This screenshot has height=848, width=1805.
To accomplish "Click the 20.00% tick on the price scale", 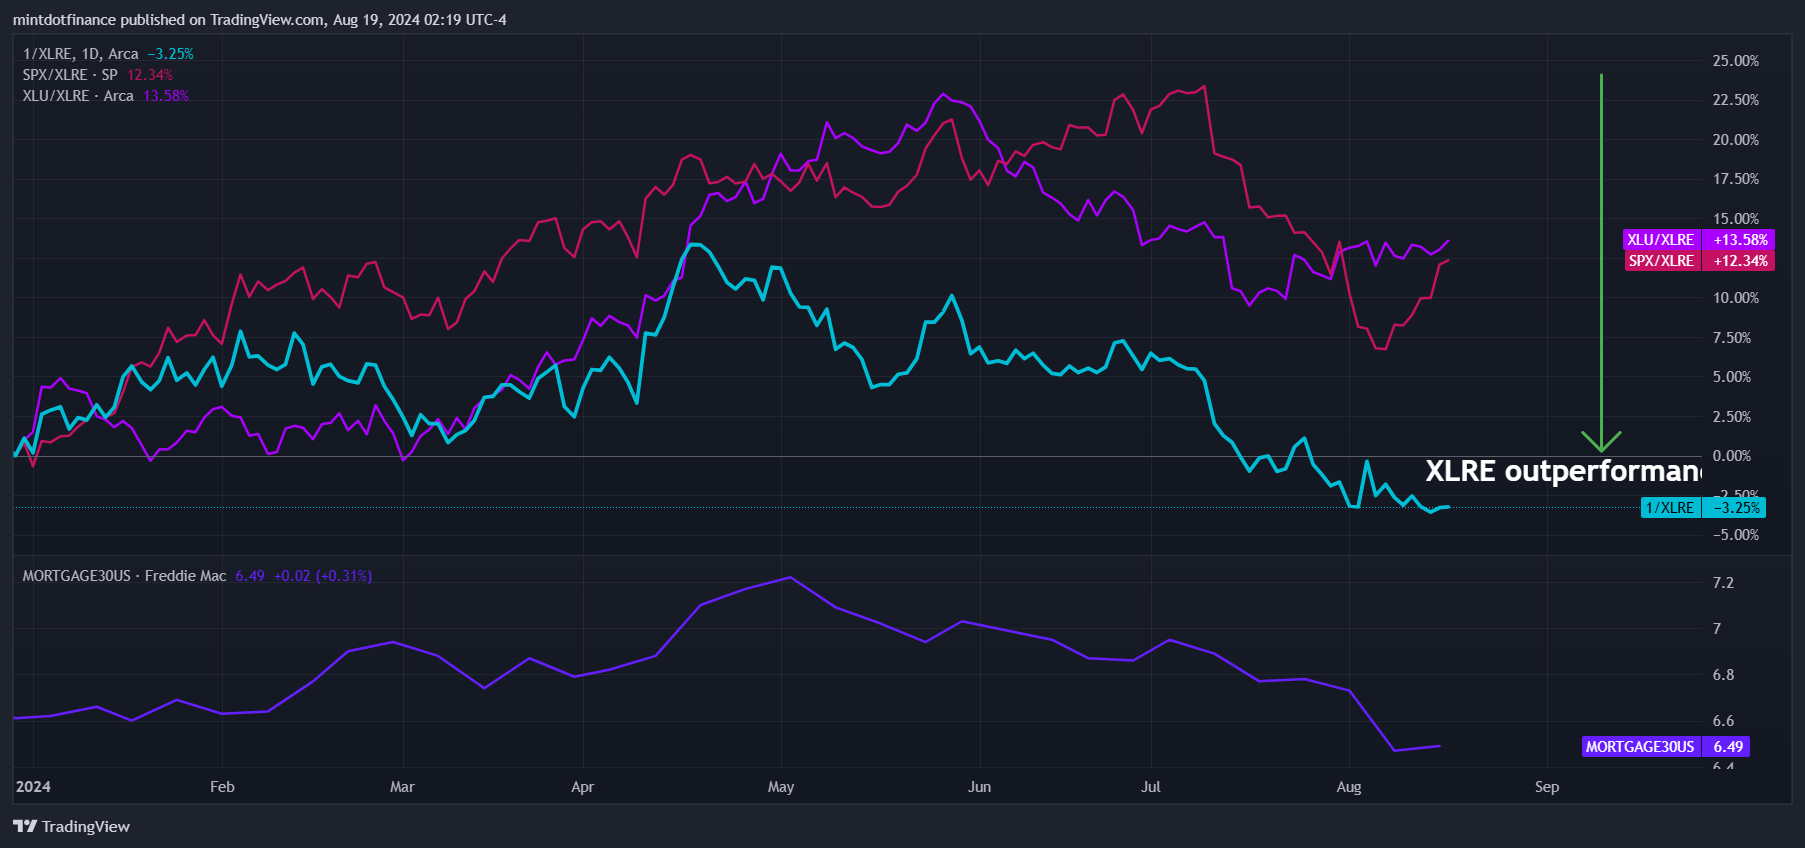I will click(x=1736, y=140).
